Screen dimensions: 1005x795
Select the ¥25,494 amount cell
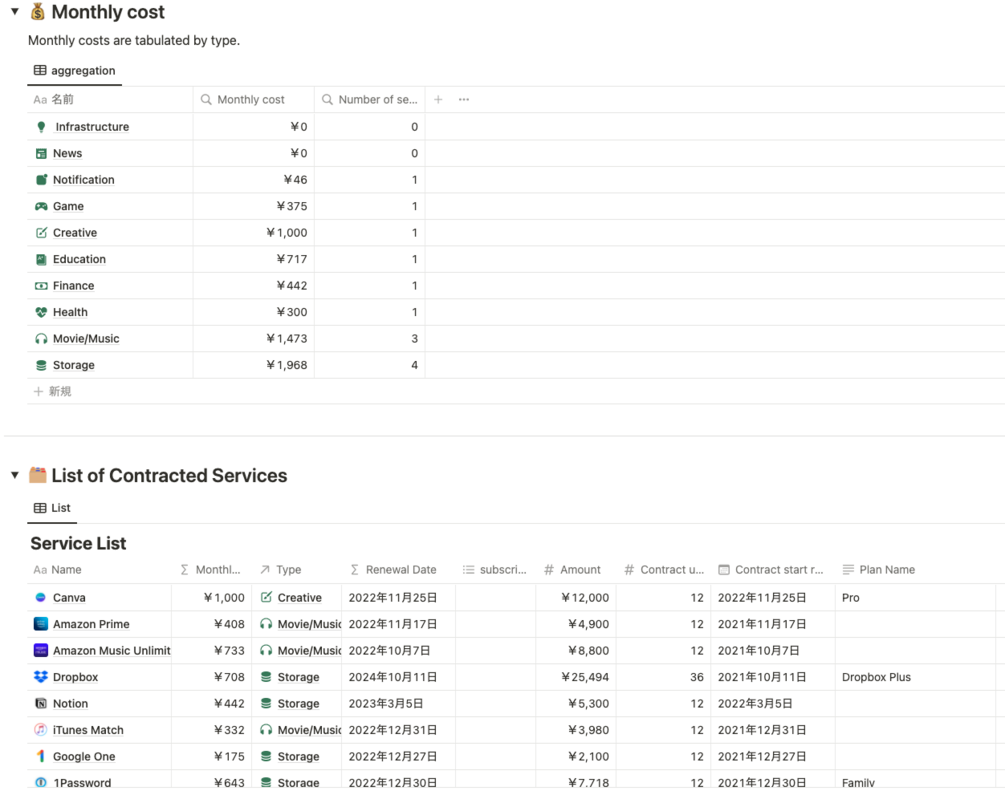pos(576,677)
